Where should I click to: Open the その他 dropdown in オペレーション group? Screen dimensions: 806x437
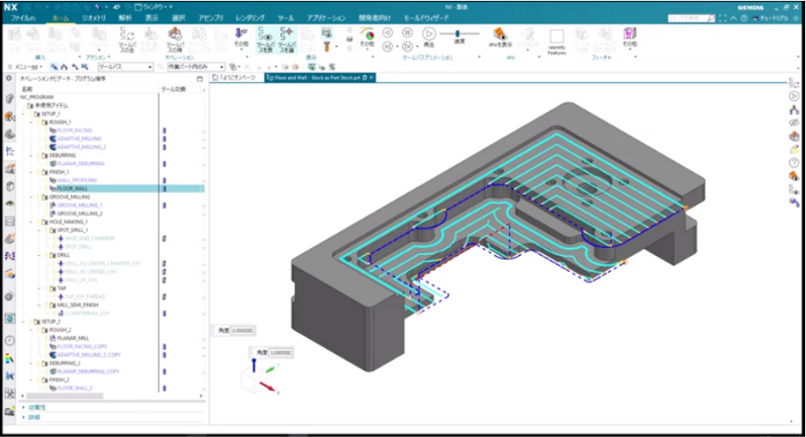[241, 37]
